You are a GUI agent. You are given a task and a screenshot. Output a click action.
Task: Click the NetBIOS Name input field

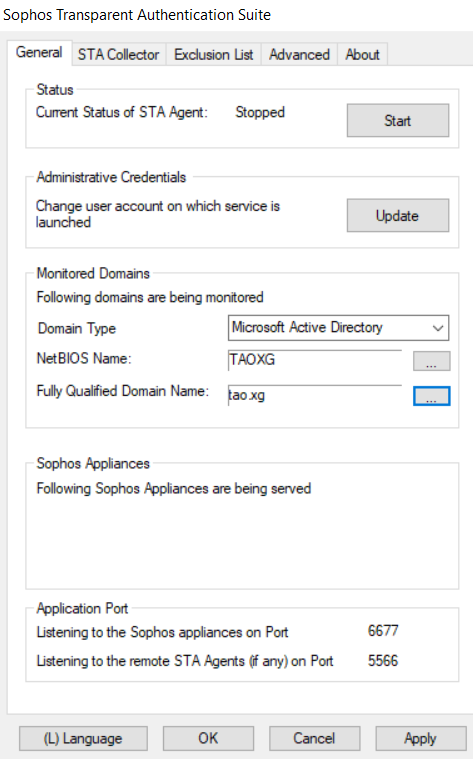tap(315, 360)
